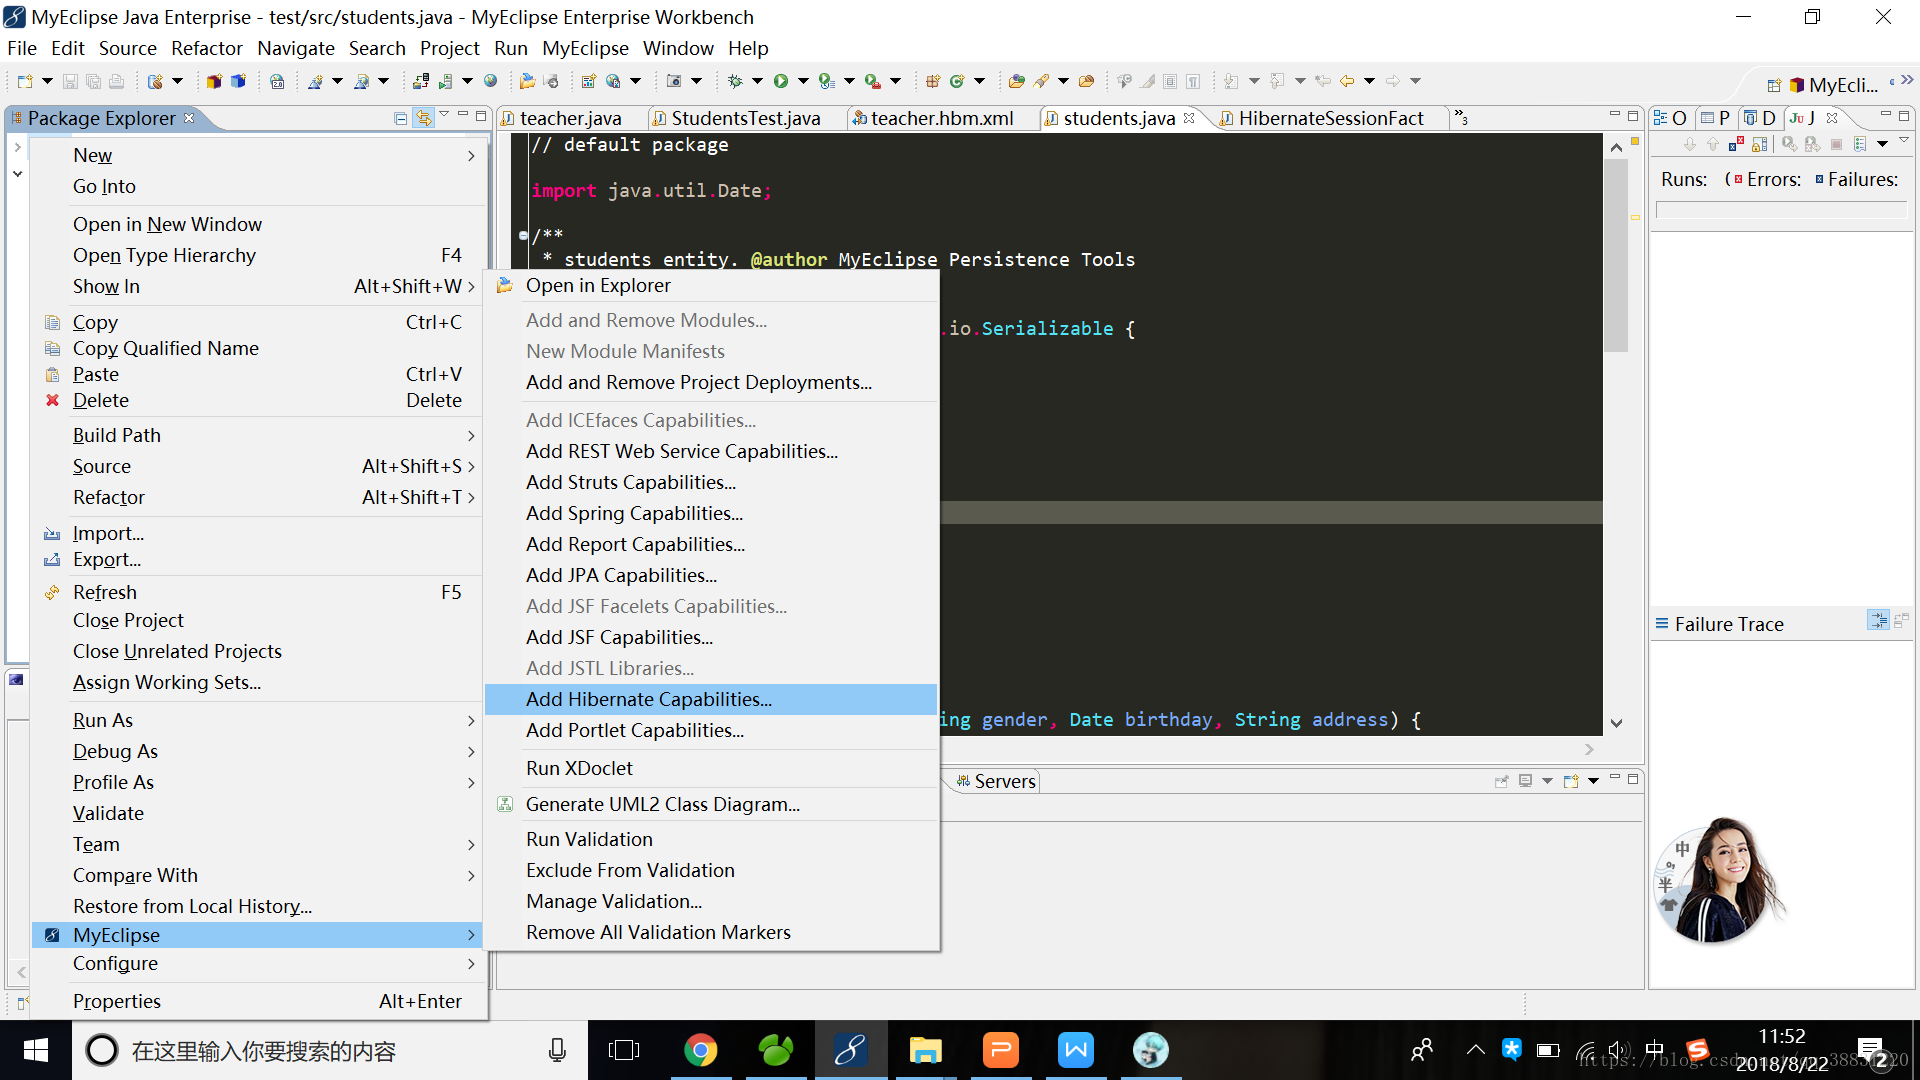Click the JUnit Test Run History icon
Screen dimensions: 1920x1080
tap(1860, 144)
